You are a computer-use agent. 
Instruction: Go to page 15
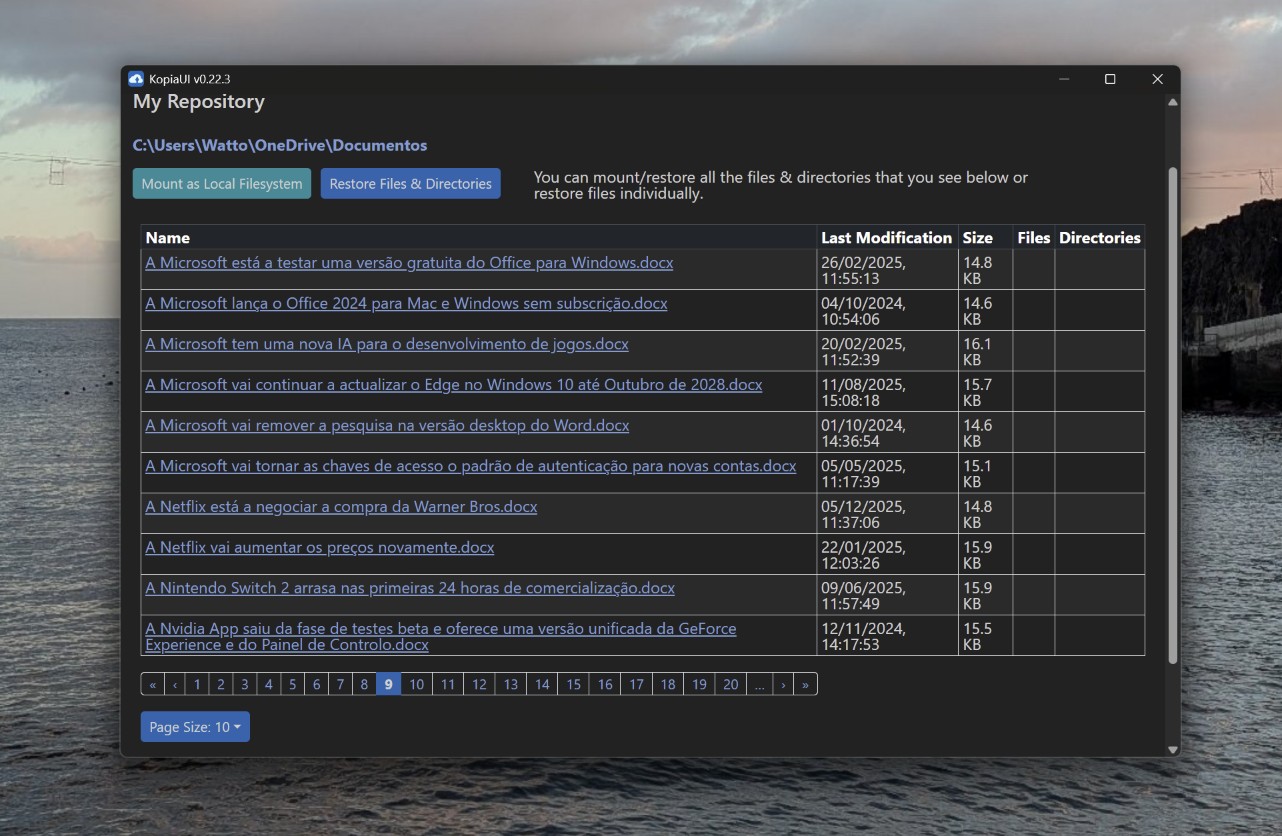(574, 684)
